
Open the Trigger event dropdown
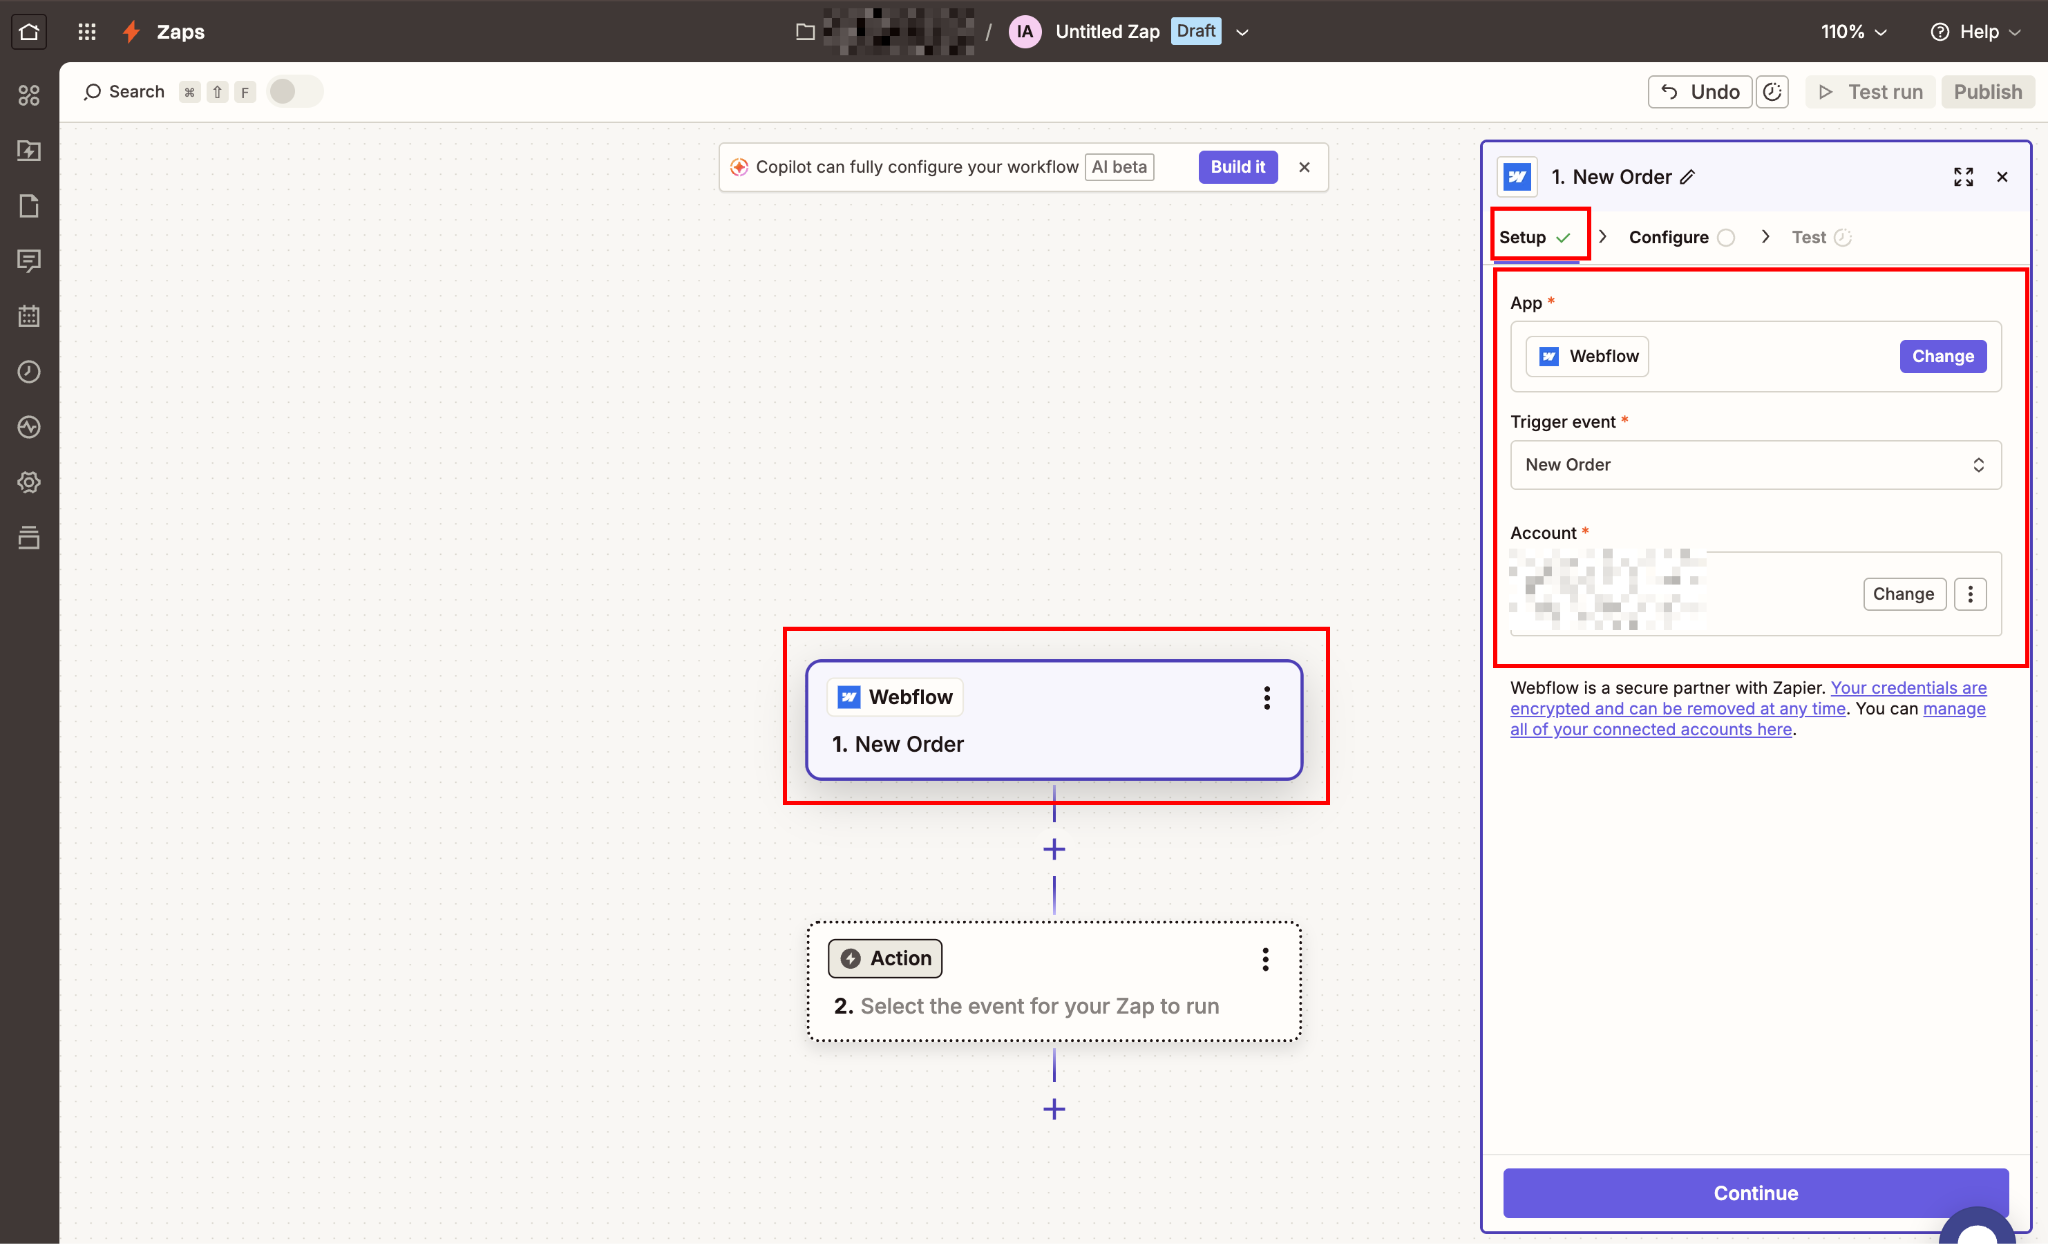(1755, 465)
